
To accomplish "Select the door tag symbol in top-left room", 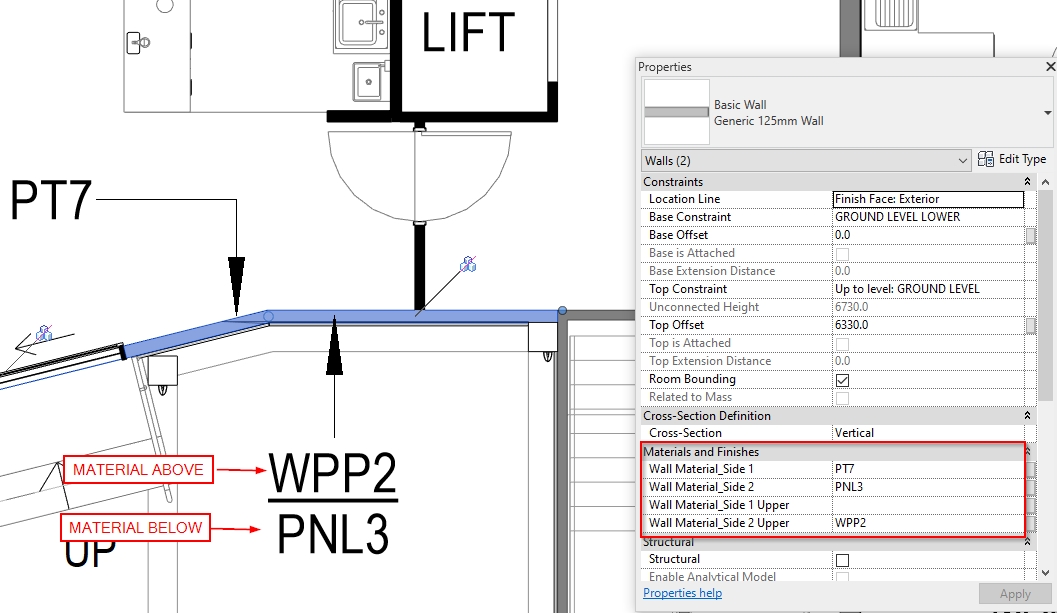I will coord(138,43).
